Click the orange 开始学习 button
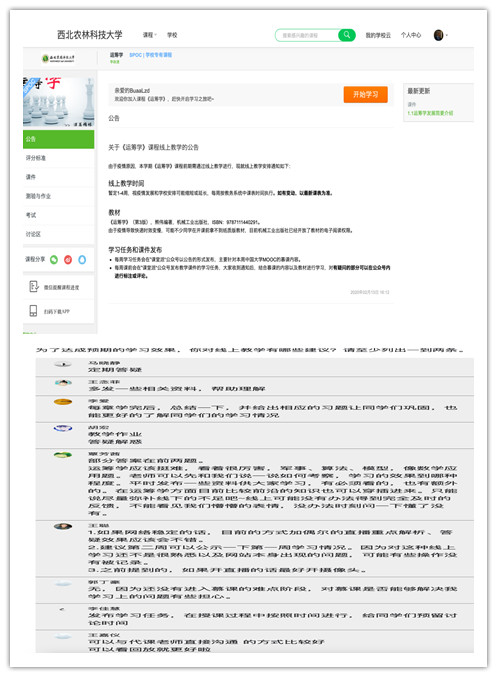This screenshot has height=677, width=497. (x=365, y=95)
